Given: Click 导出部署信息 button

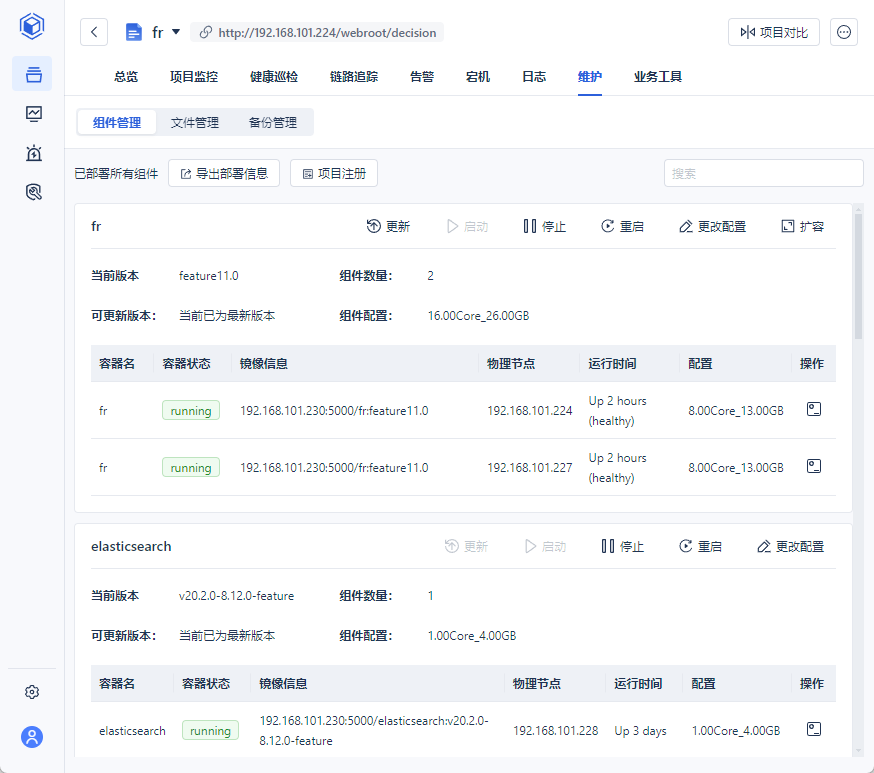Looking at the screenshot, I should coord(223,174).
